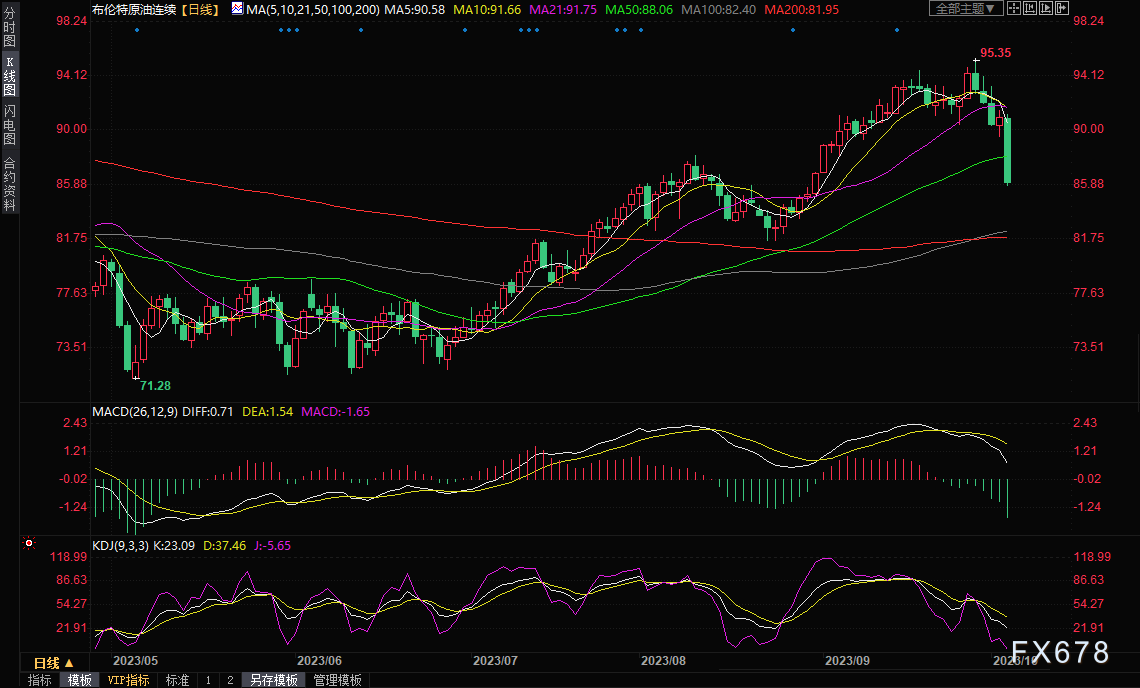Select the K线图 sidebar view
Screen dimensions: 1140x688
[x=9, y=77]
